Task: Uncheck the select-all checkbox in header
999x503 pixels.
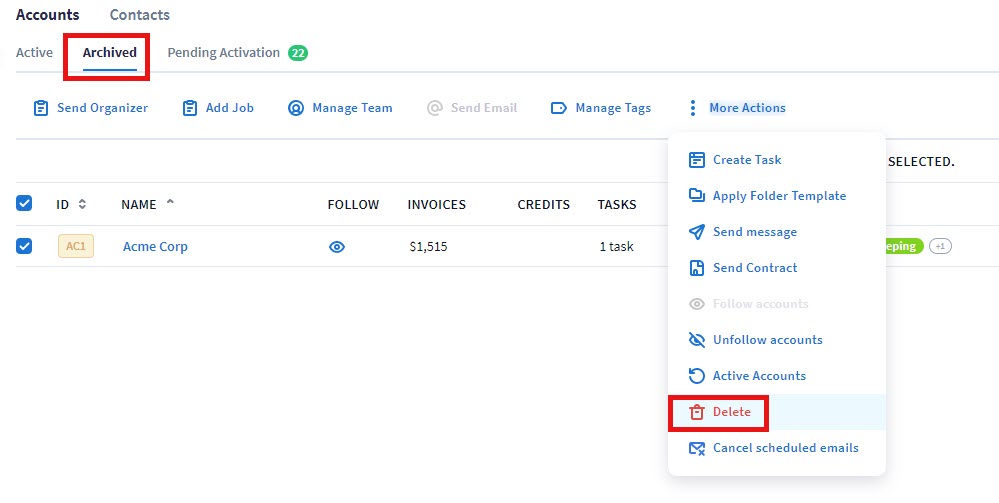Action: tap(25, 204)
